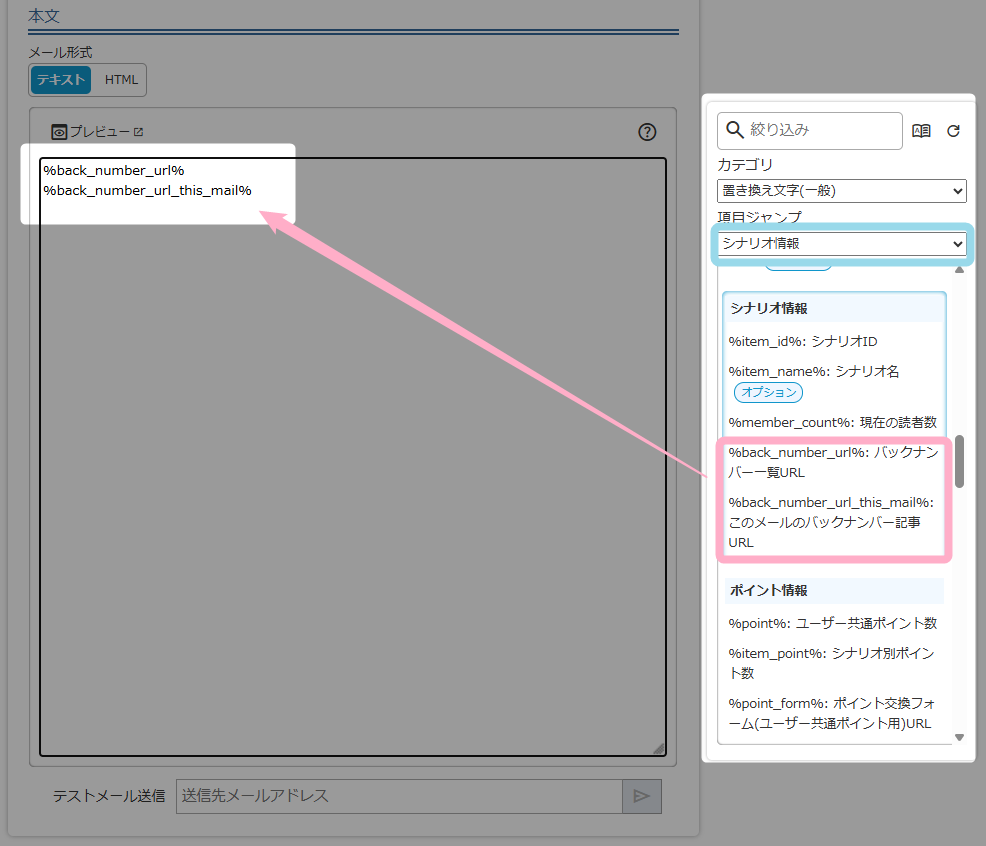The height and width of the screenshot is (846, 986).
Task: Click the 送信先メールアドレス input field
Action: pyautogui.click(x=398, y=796)
